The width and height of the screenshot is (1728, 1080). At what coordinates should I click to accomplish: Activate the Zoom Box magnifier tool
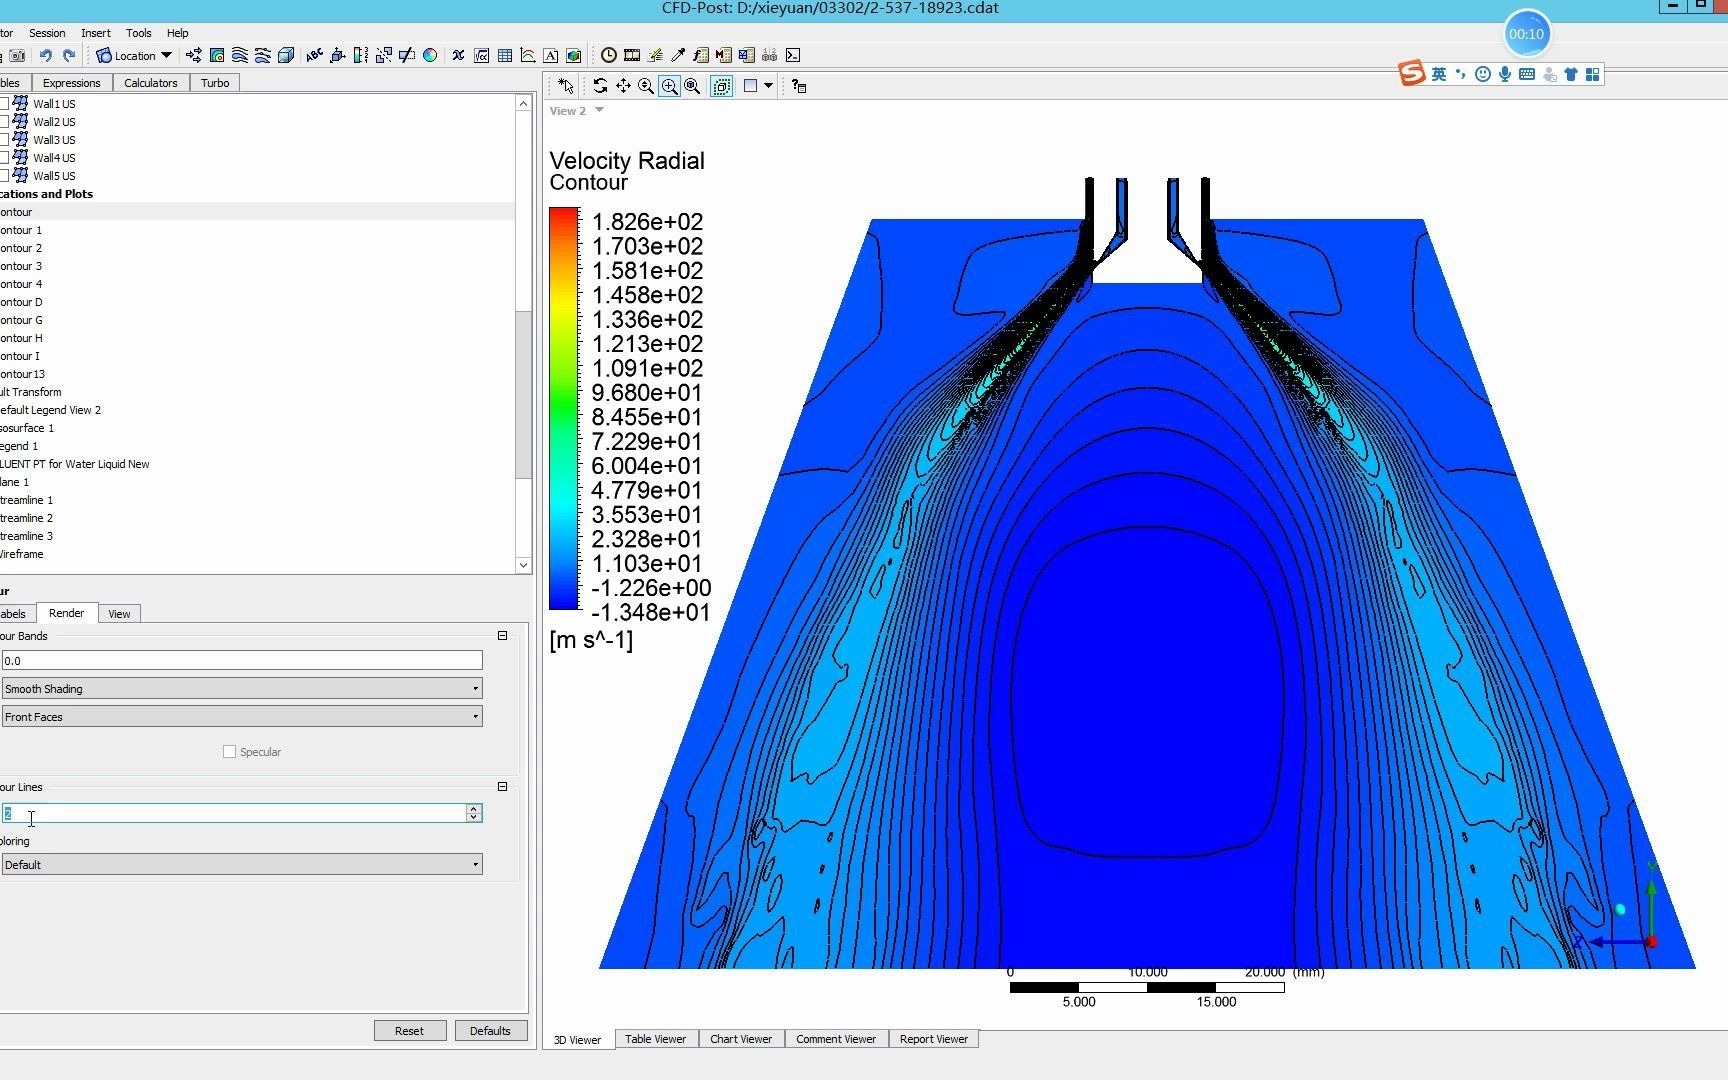(x=669, y=86)
